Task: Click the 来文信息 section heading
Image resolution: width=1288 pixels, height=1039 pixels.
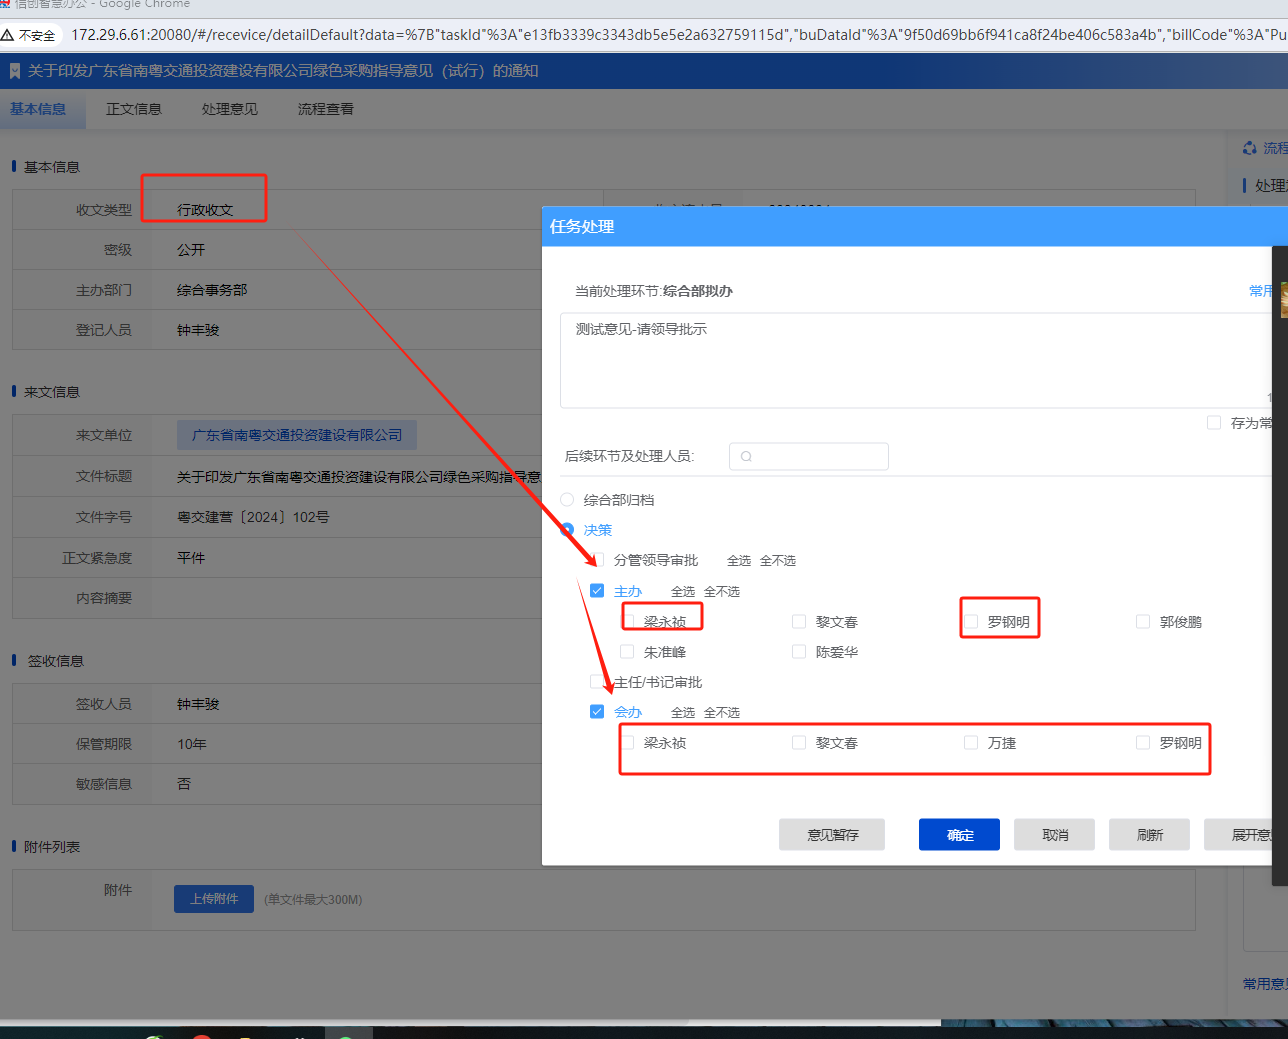Action: pyautogui.click(x=52, y=392)
